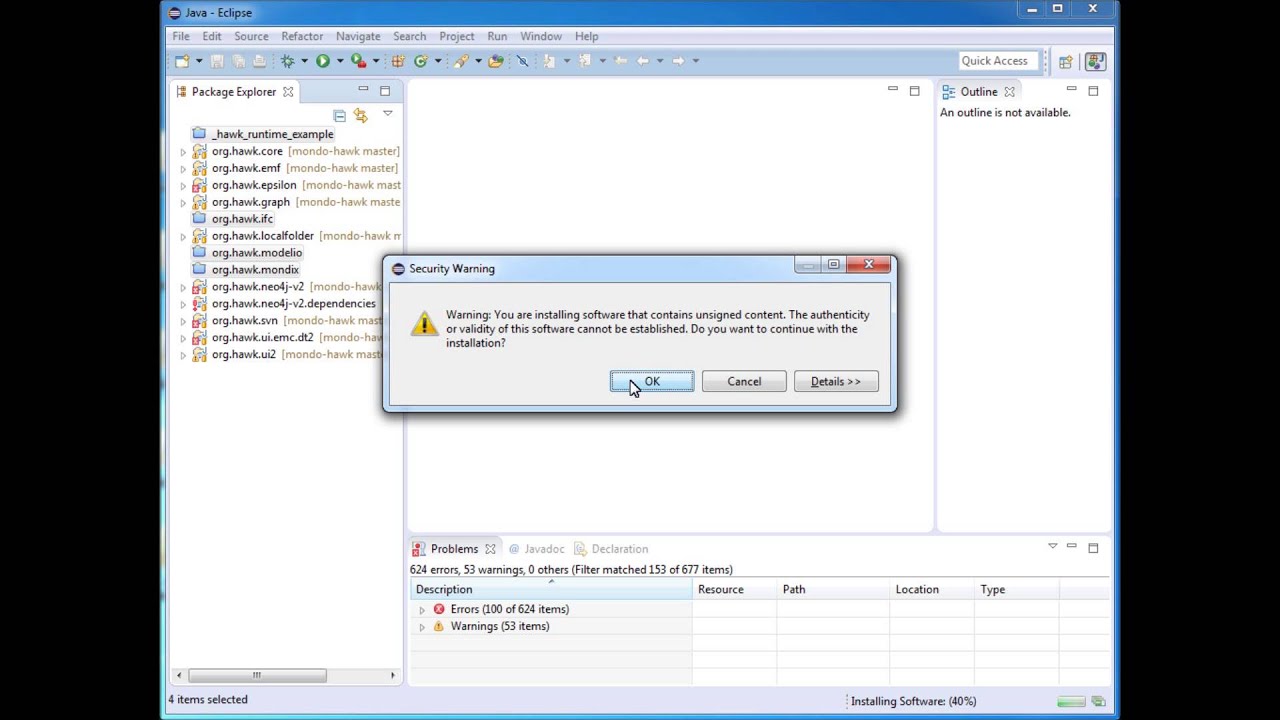Click the Run External Tools icon
This screenshot has width=1280, height=720.
point(358,61)
